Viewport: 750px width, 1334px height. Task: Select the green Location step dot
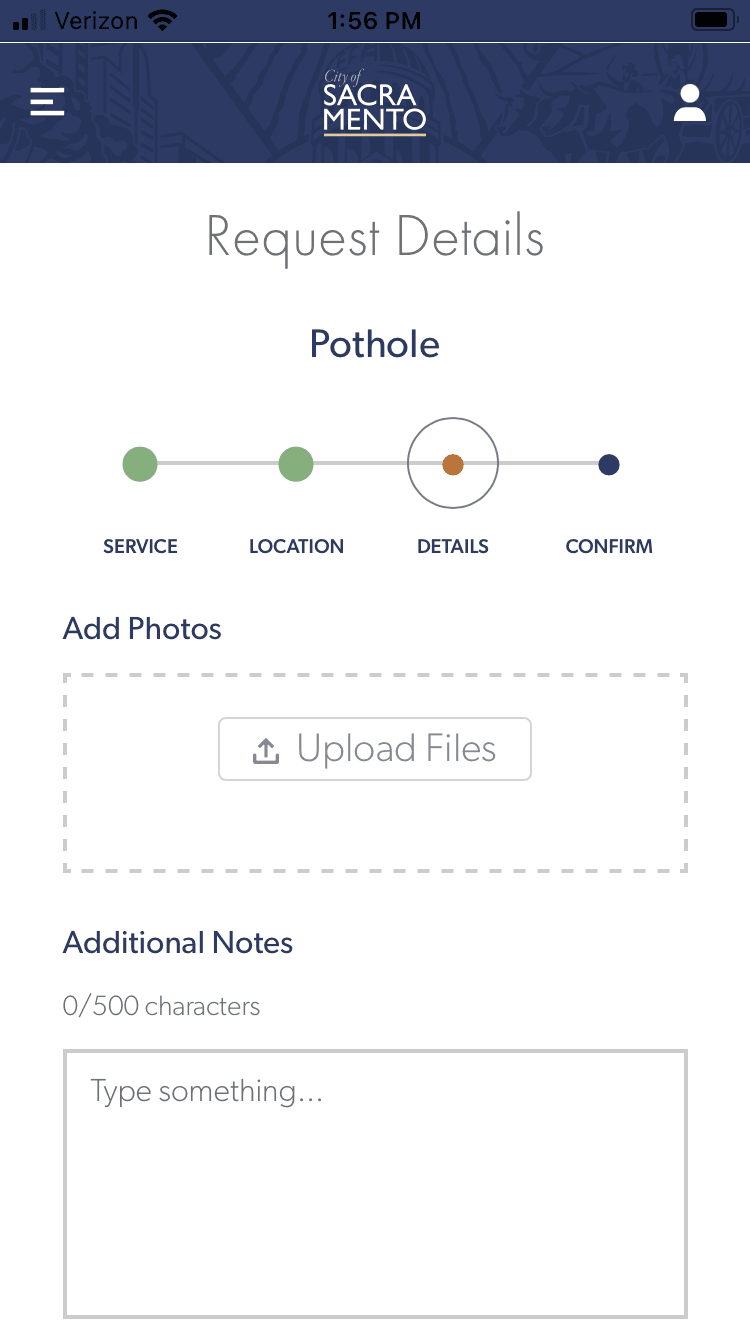(296, 464)
